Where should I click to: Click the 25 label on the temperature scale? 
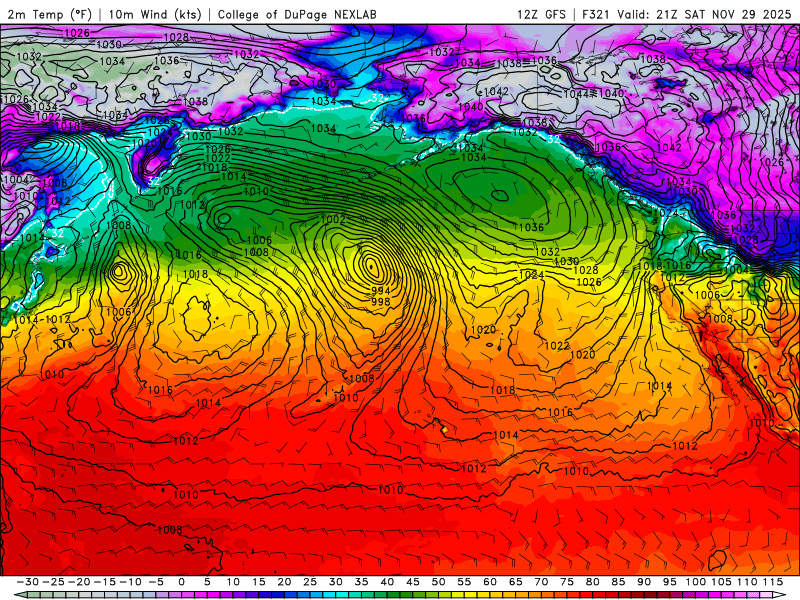(x=310, y=582)
